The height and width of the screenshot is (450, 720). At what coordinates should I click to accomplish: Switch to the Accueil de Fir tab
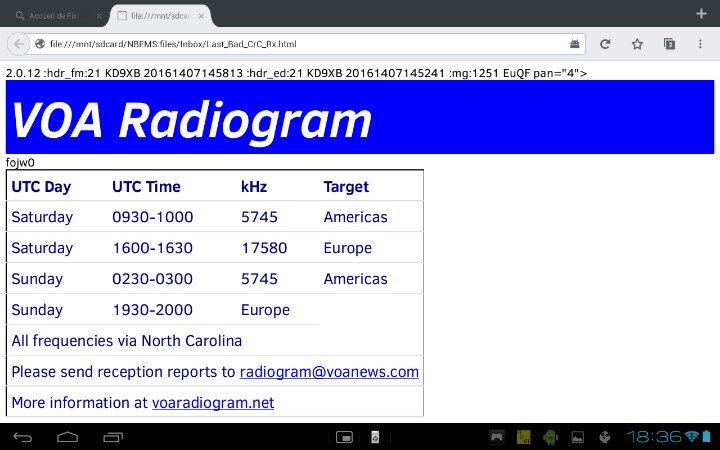tap(53, 16)
